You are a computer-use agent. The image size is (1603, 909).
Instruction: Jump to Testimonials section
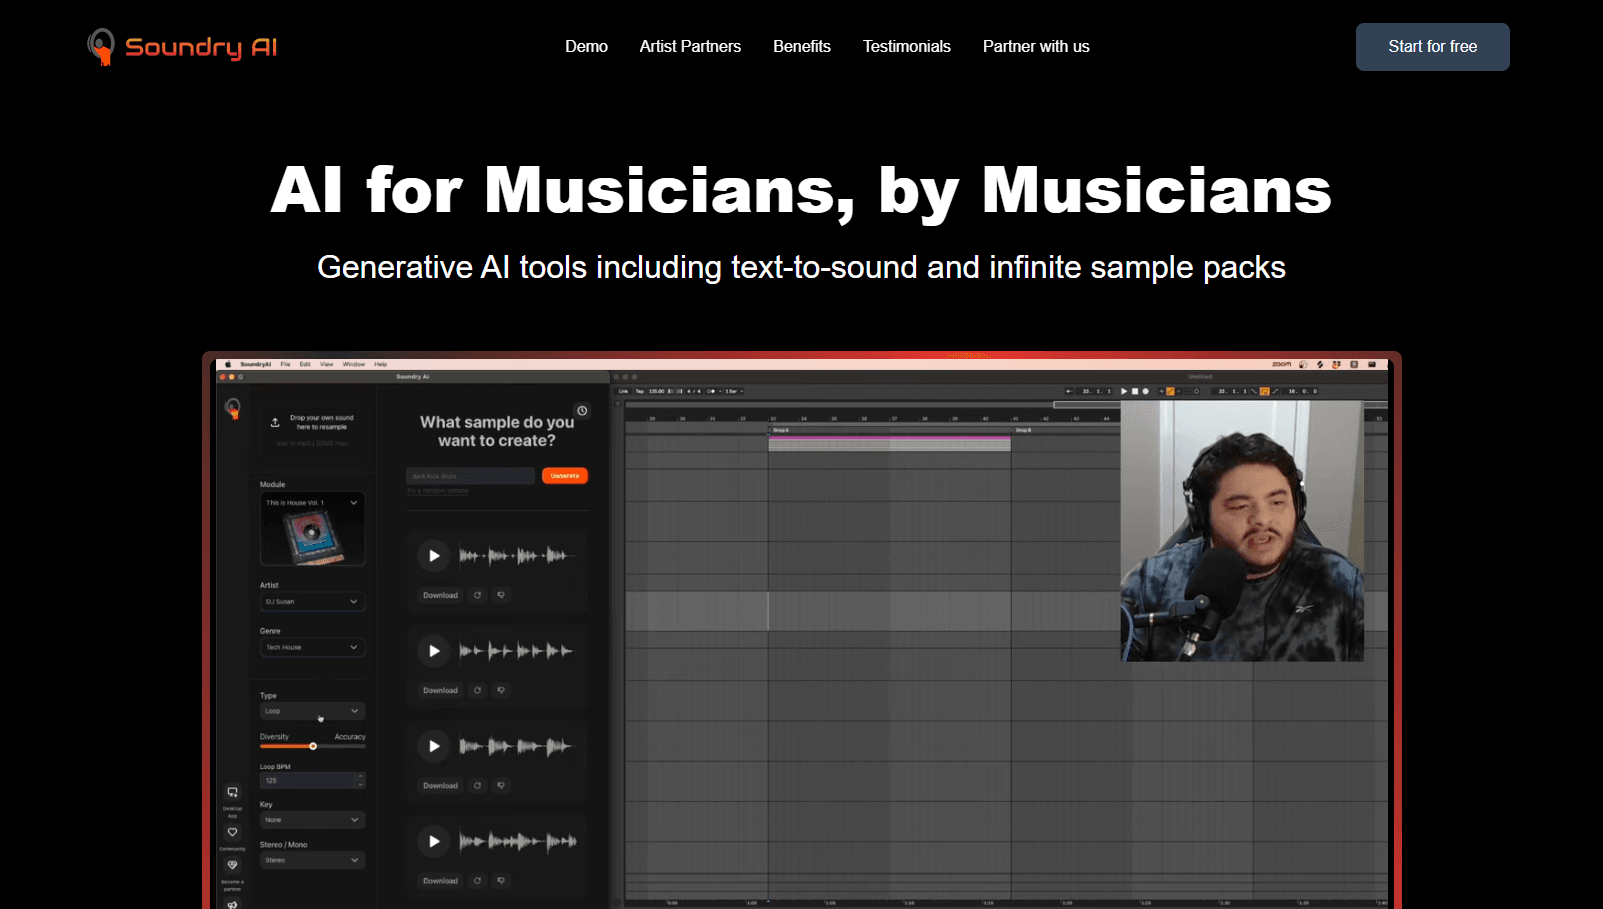907,47
